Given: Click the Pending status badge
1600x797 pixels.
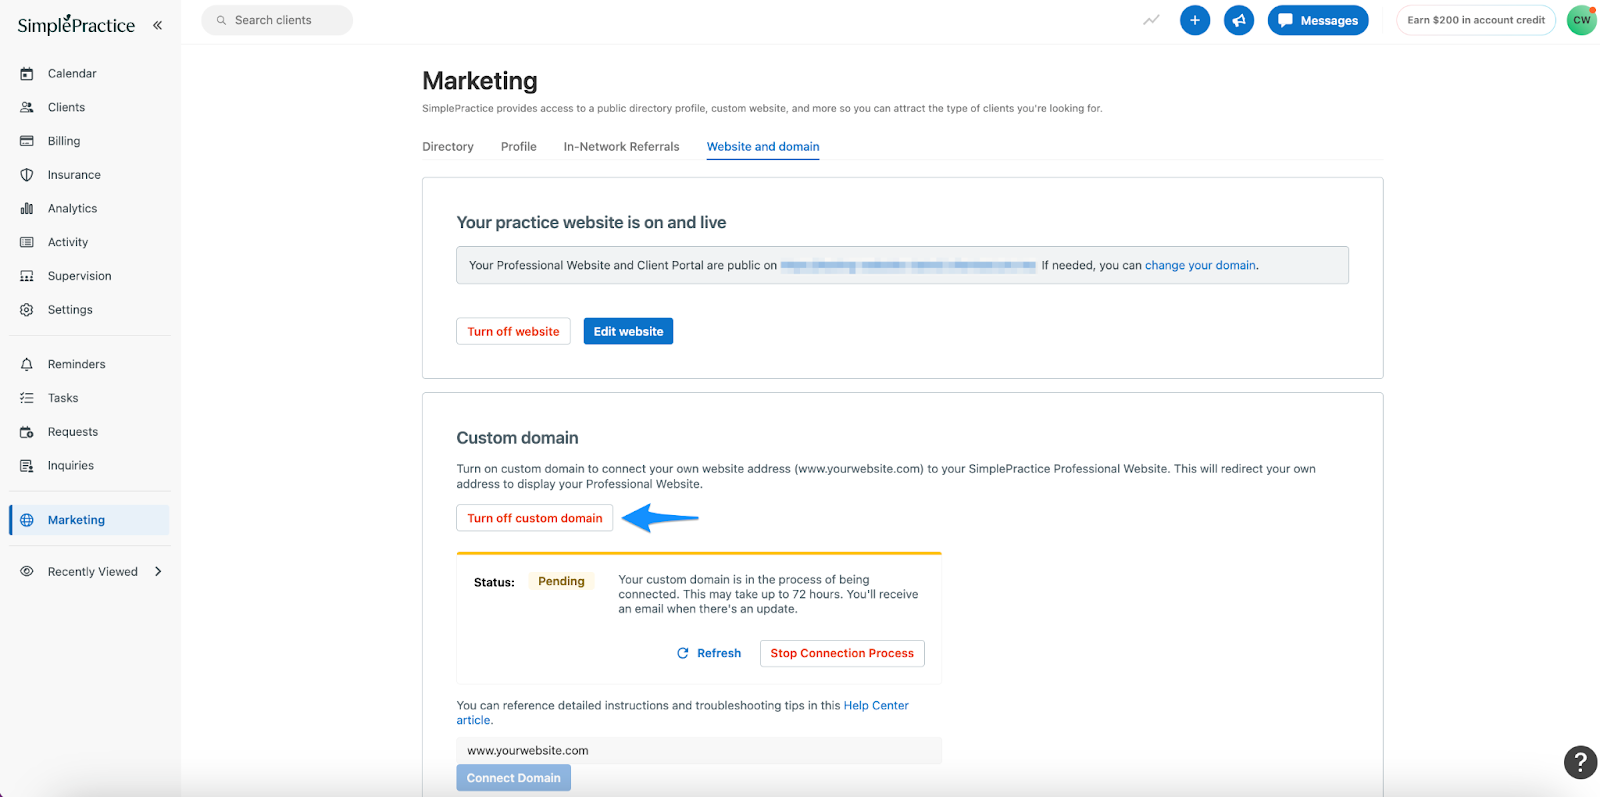Looking at the screenshot, I should [x=561, y=581].
